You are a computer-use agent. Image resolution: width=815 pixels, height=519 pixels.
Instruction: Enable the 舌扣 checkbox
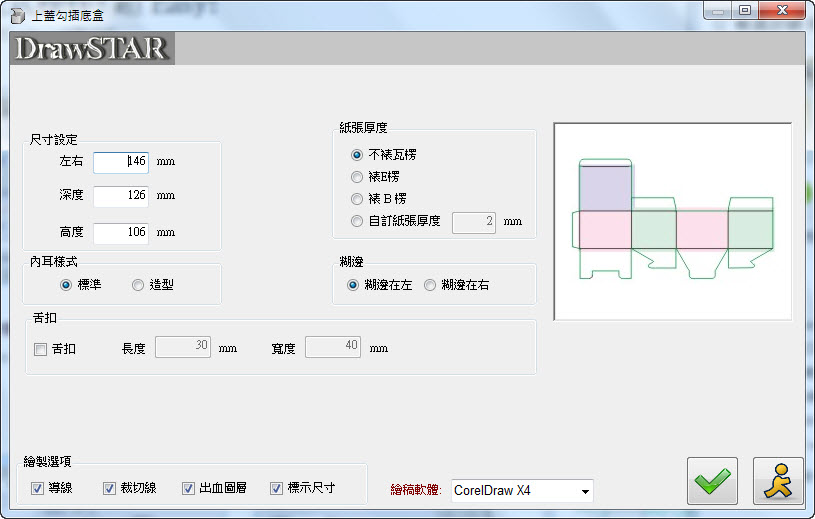click(x=41, y=349)
